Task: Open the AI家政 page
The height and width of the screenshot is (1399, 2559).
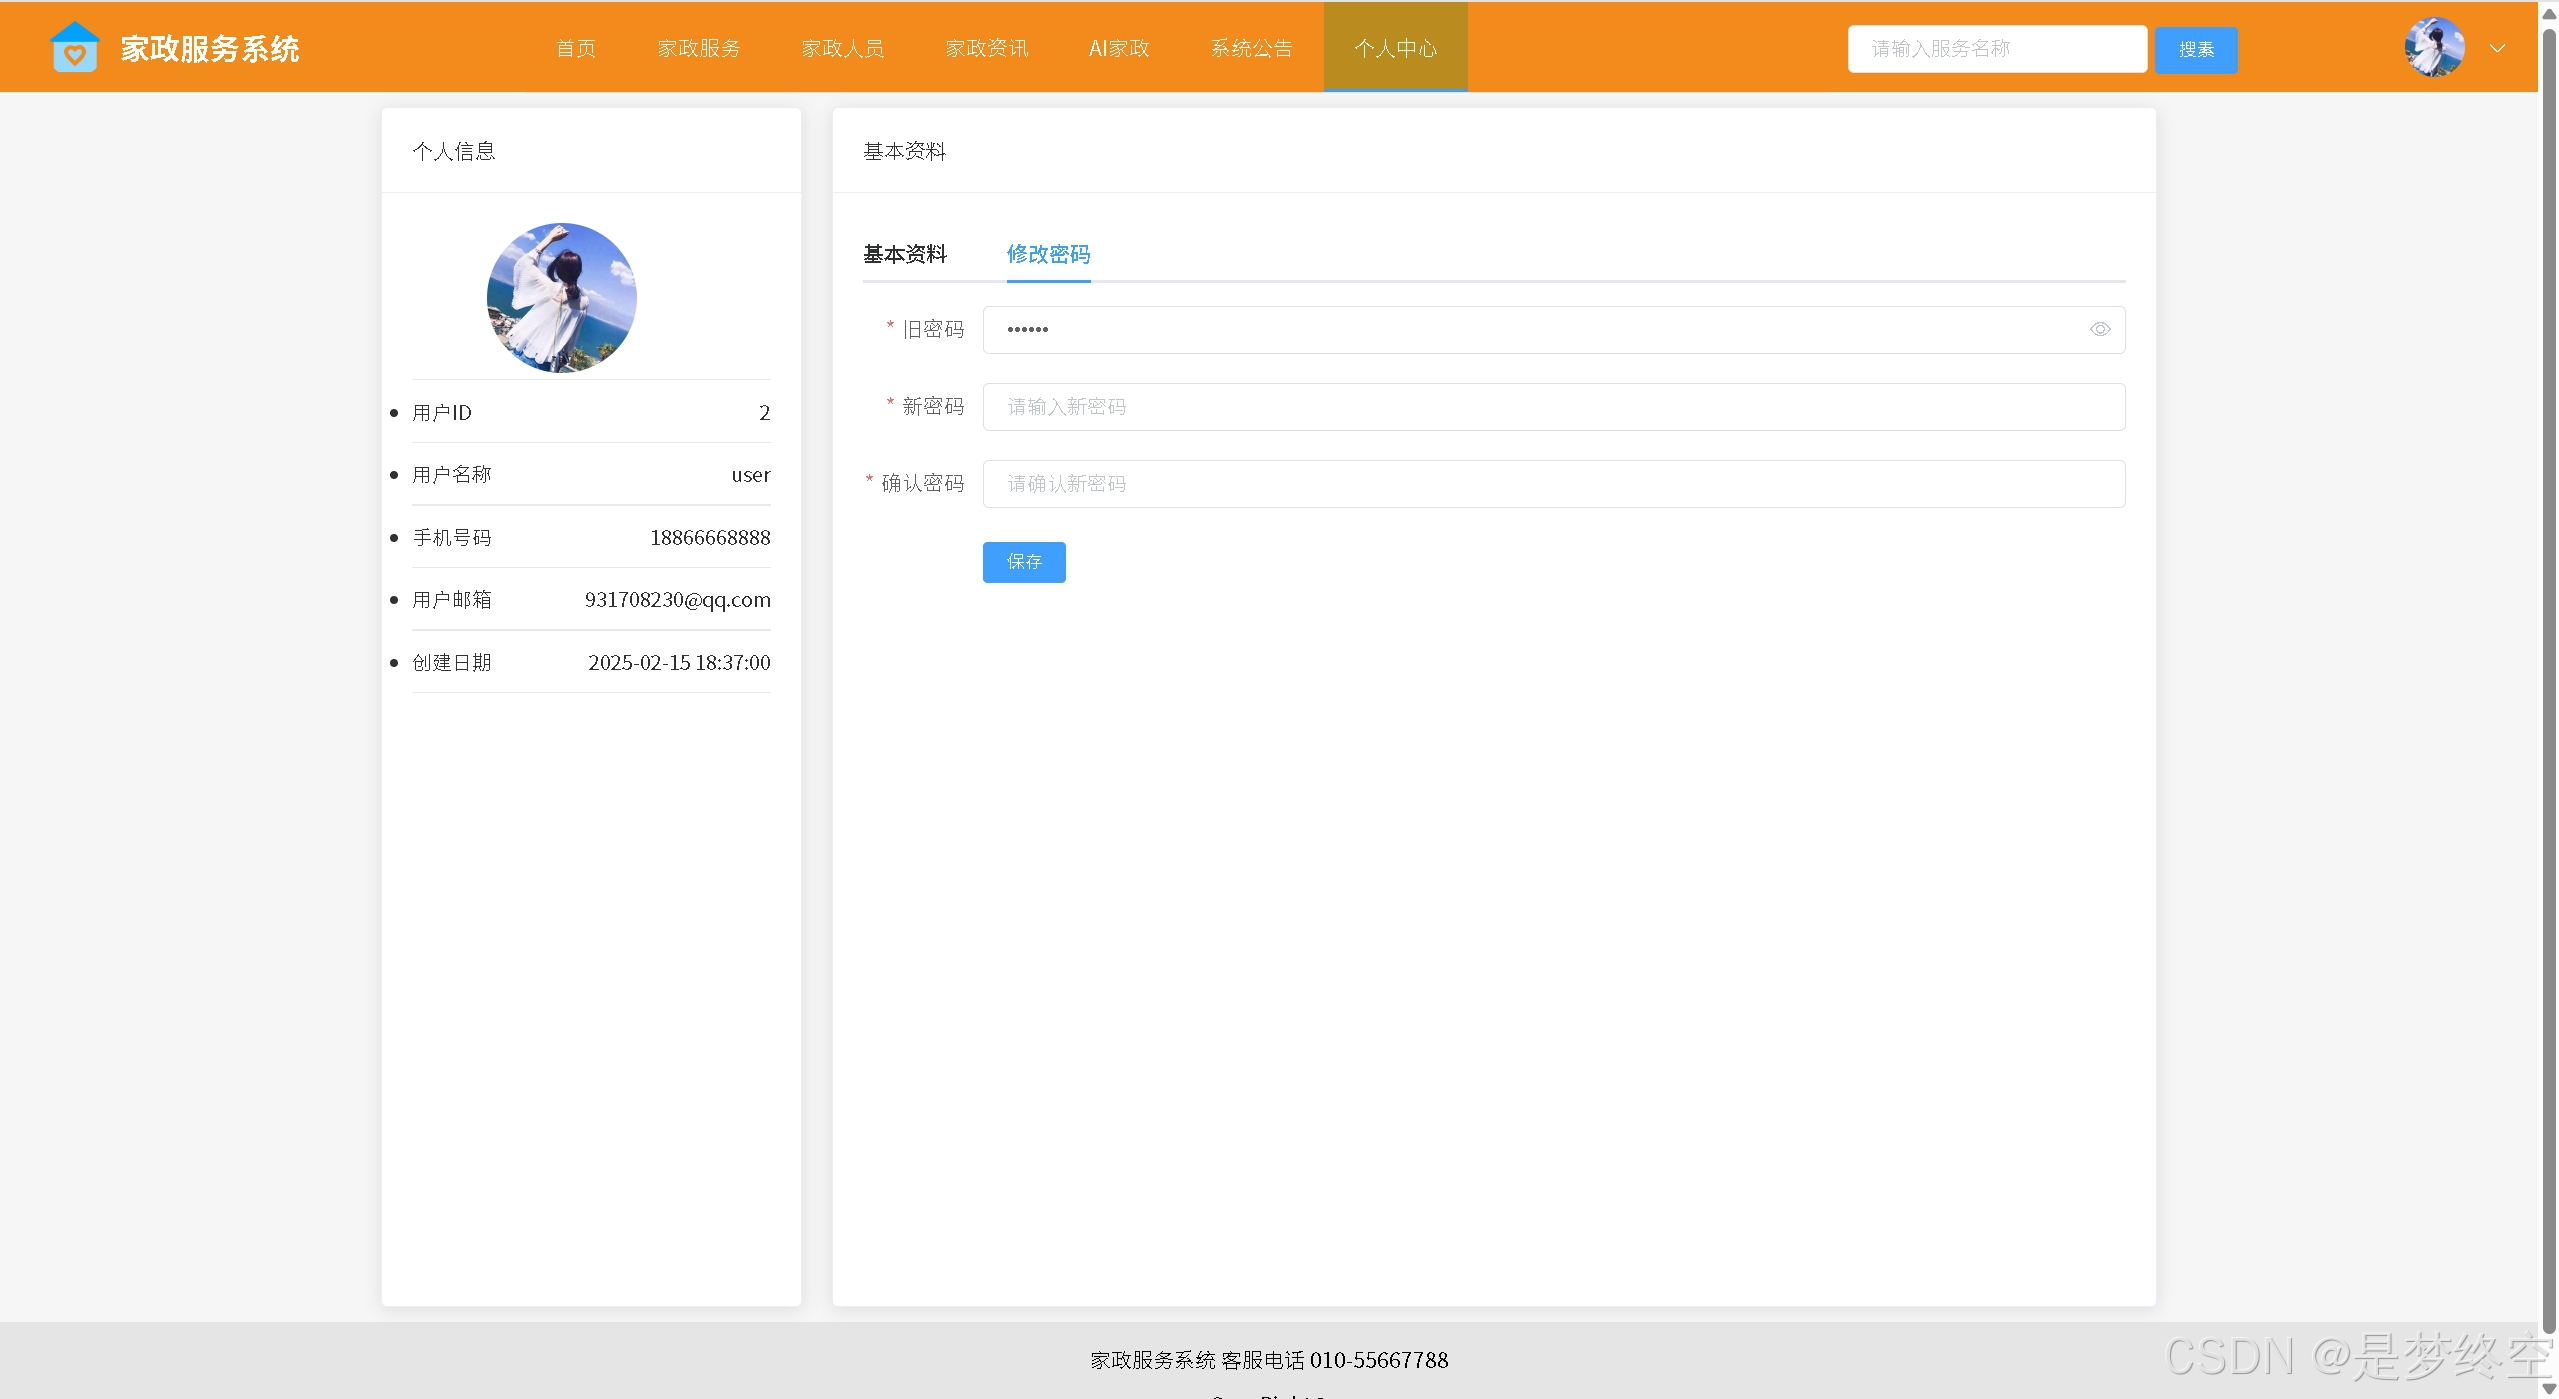Action: coord(1119,48)
